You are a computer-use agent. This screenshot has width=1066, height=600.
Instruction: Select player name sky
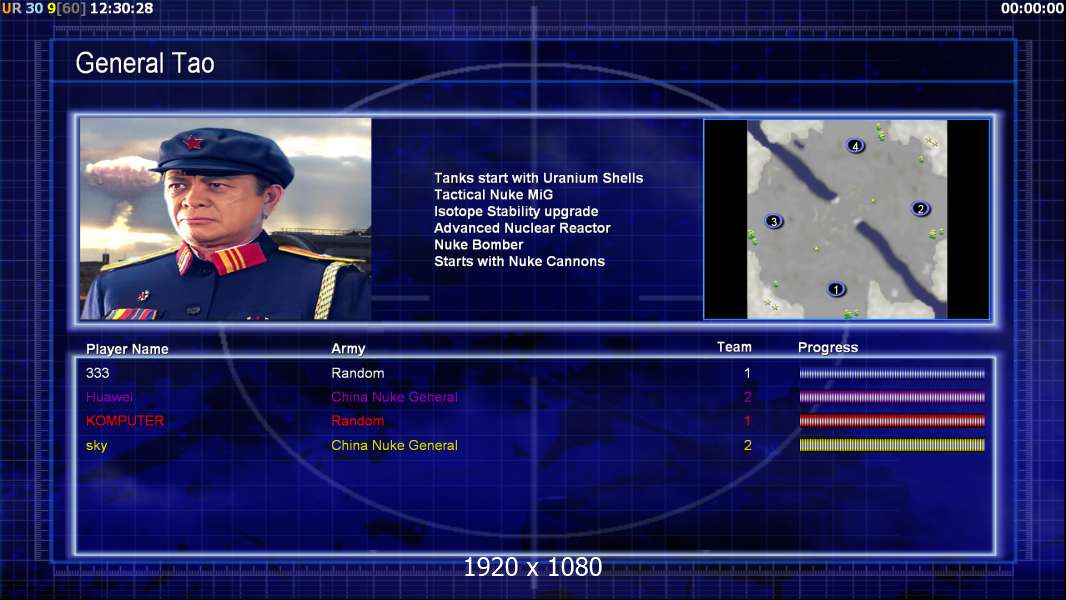(x=97, y=446)
